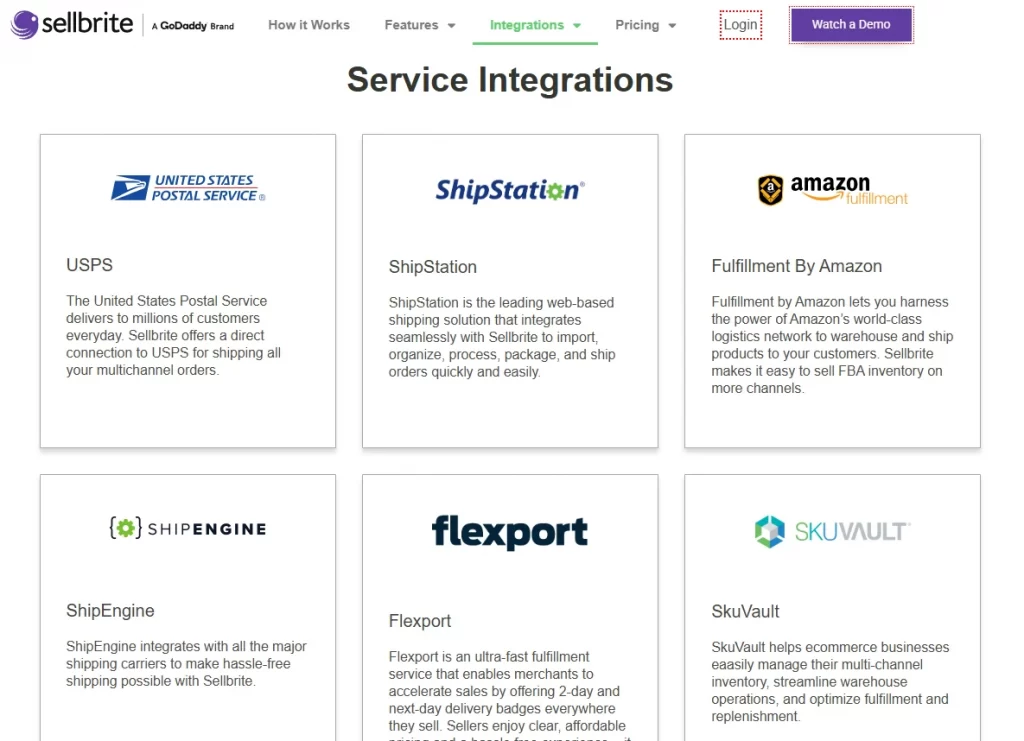Click the Watch a Demo button
The image size is (1024, 741).
[851, 25]
